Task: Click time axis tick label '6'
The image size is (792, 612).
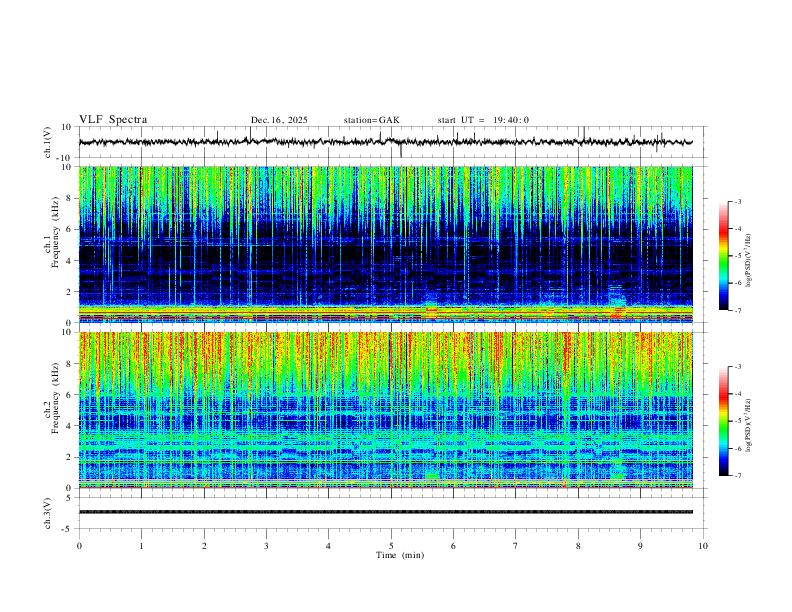Action: [453, 546]
